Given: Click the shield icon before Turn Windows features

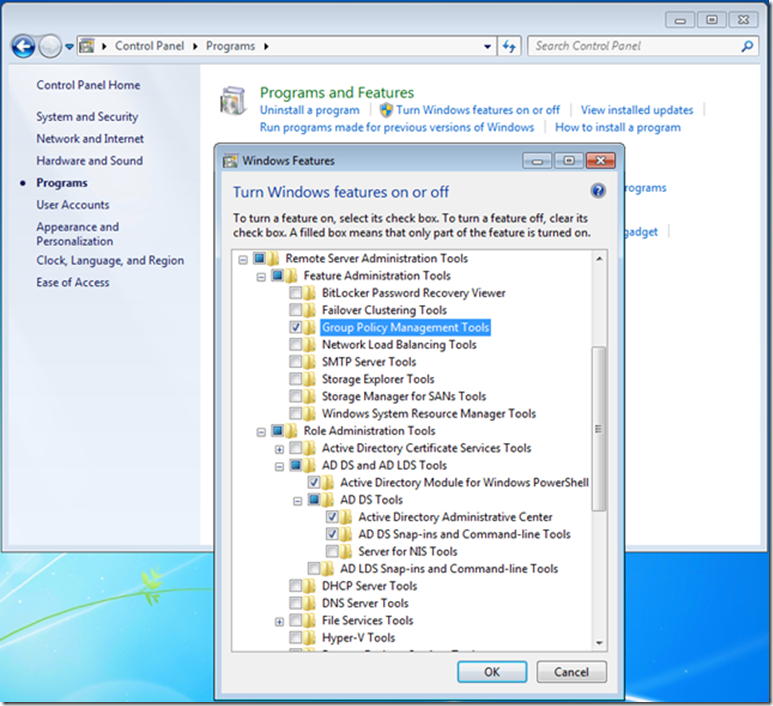Looking at the screenshot, I should 385,110.
